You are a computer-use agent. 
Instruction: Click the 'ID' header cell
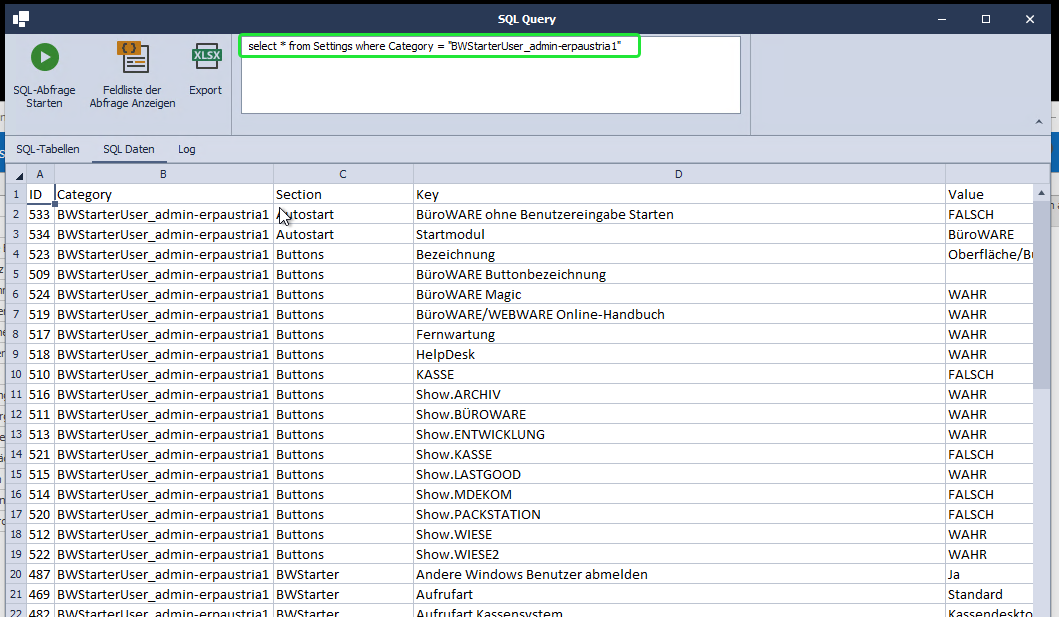tap(41, 194)
